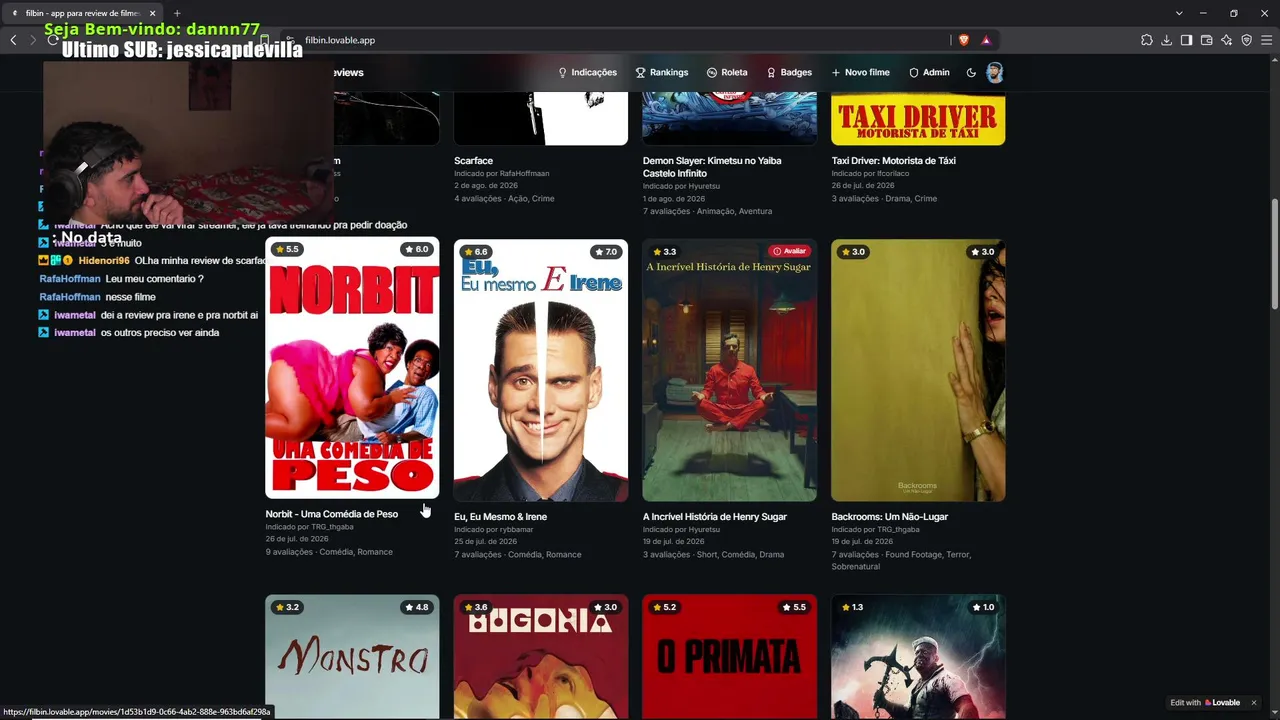Click the address bar showing filbin.lovable.app
1280x720 pixels.
[620, 40]
